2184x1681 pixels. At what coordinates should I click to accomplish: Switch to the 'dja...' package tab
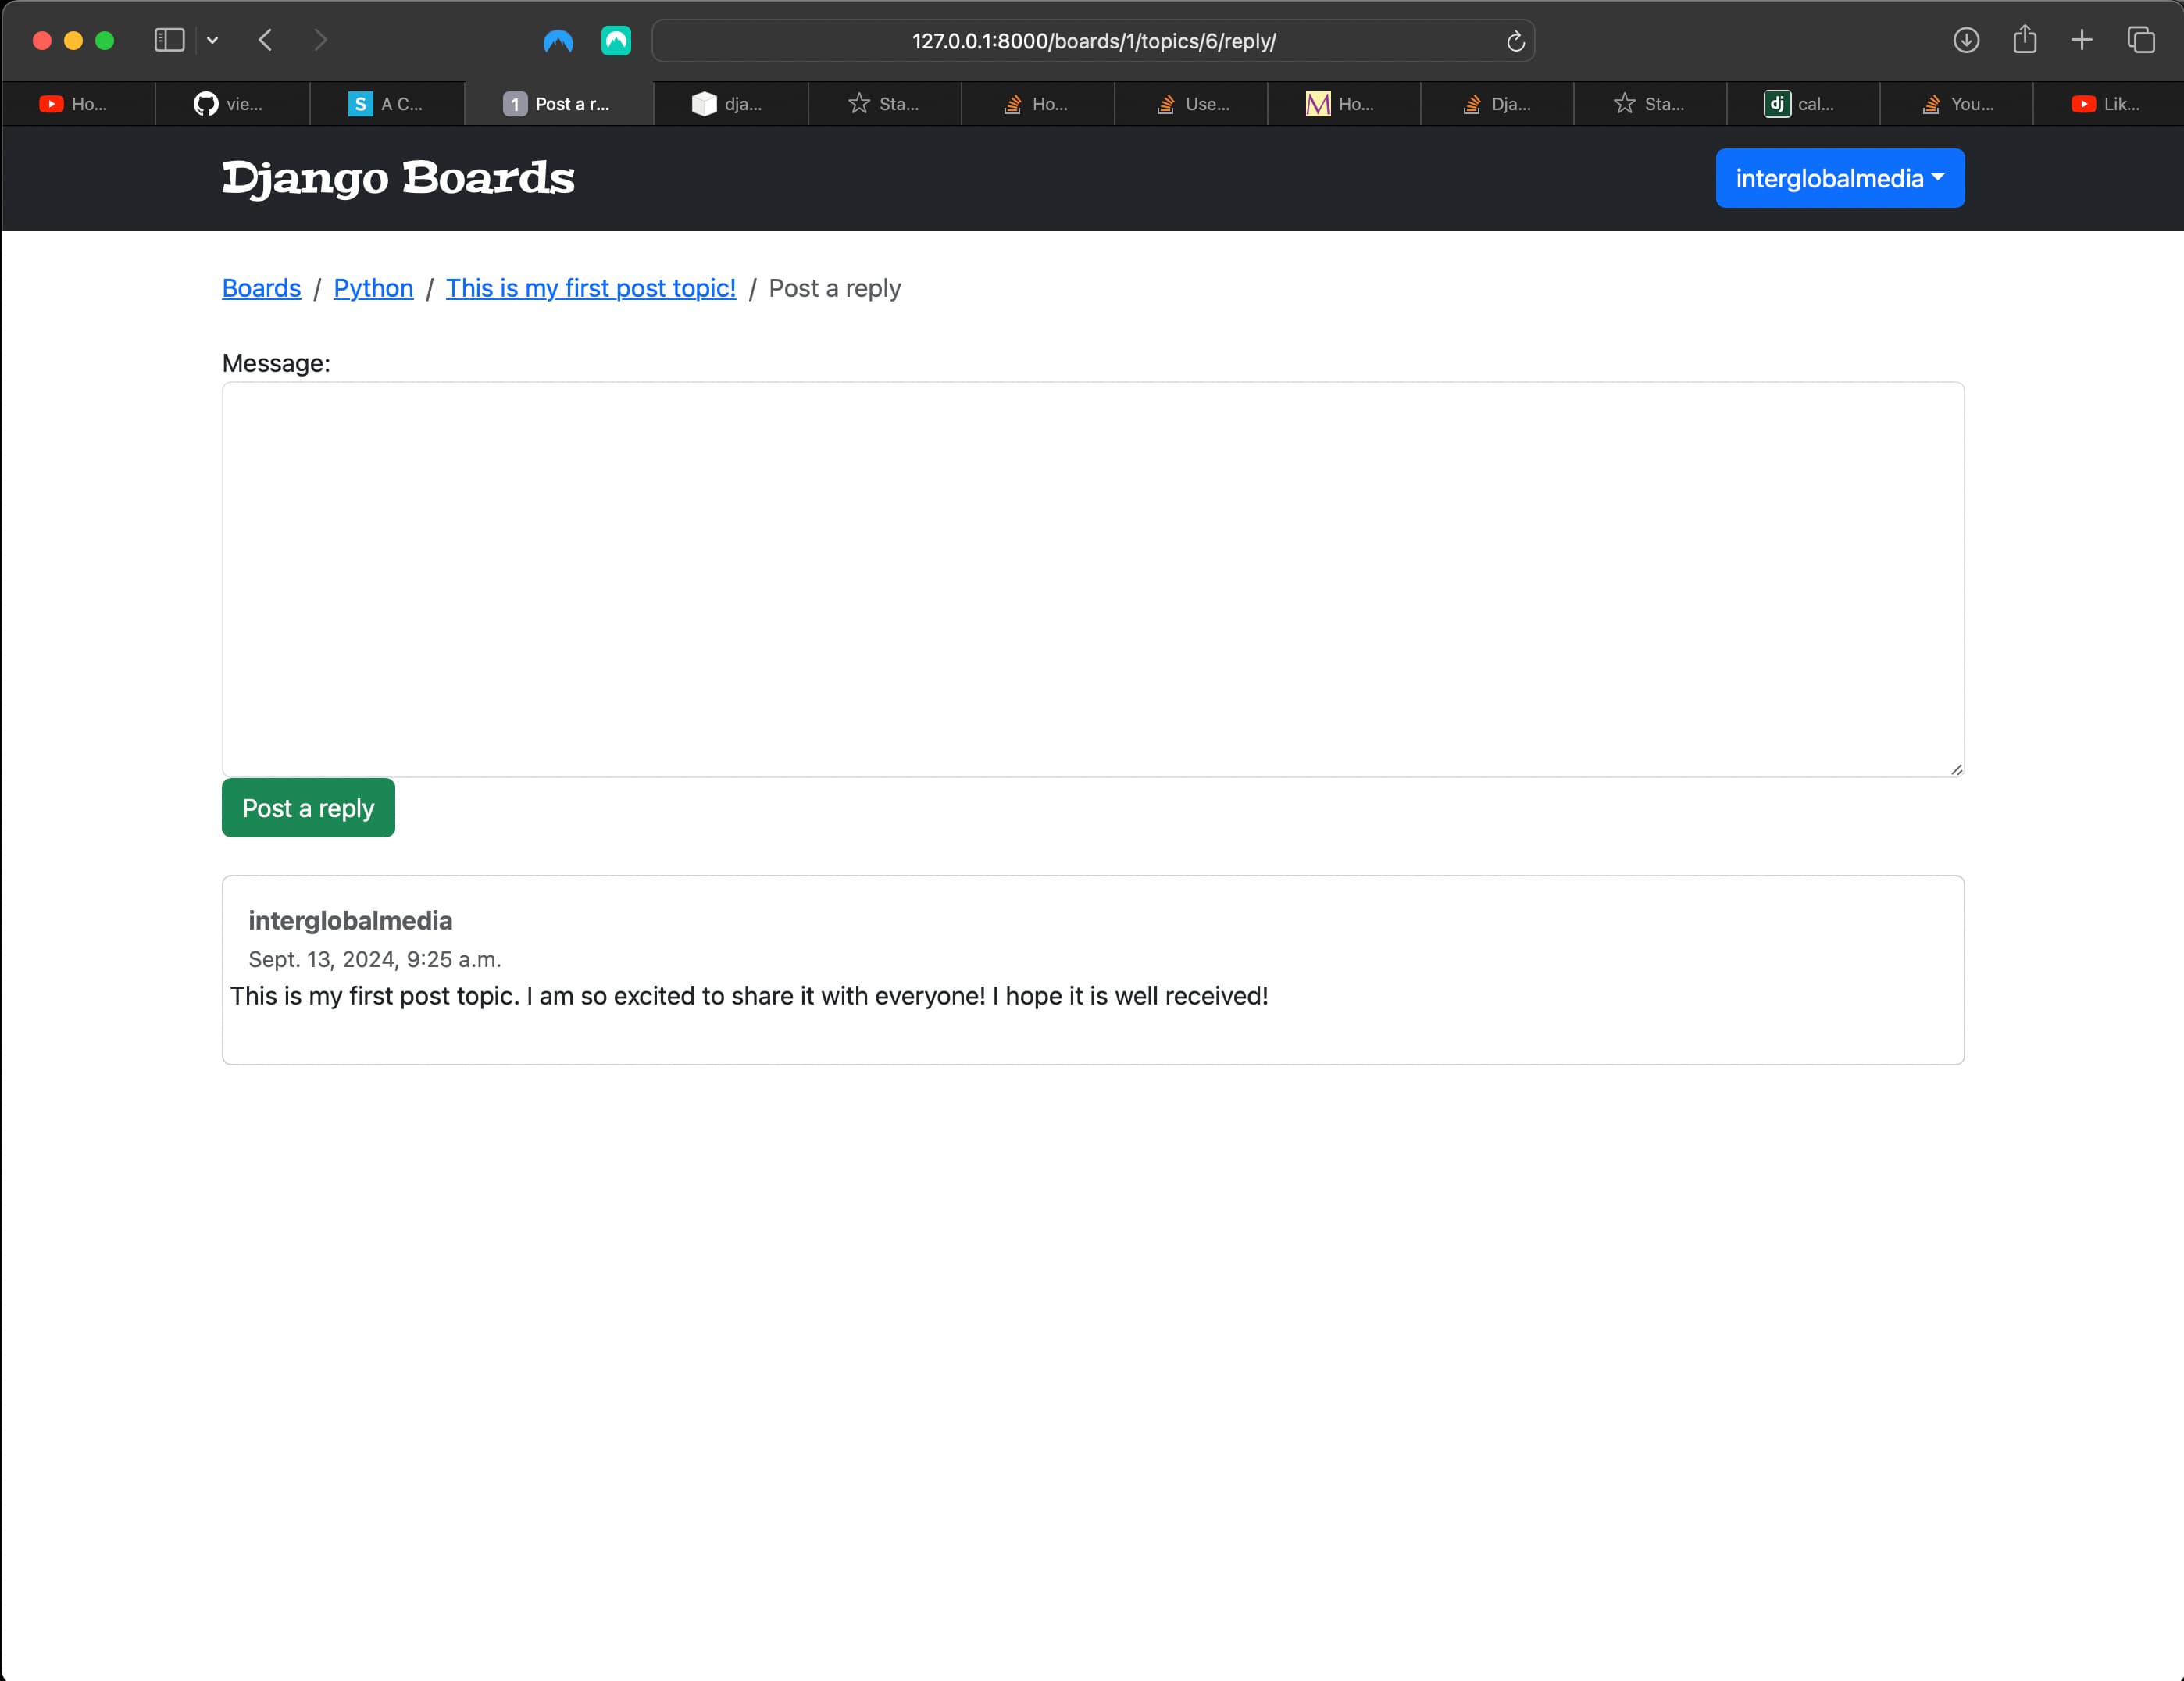(x=730, y=104)
